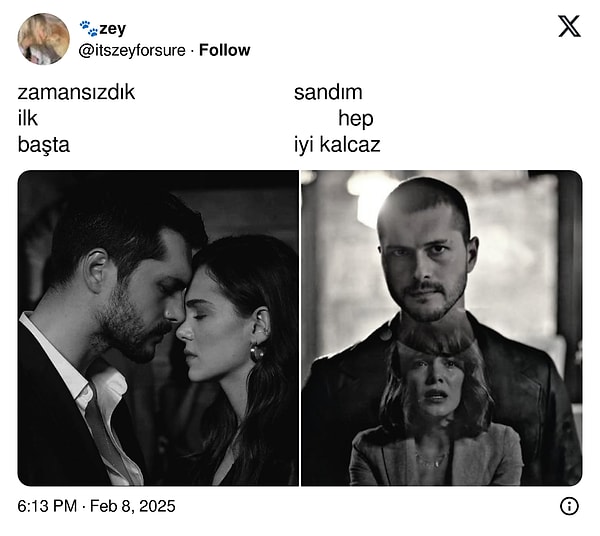Click the Feb 8, 2025 date

click(133, 506)
